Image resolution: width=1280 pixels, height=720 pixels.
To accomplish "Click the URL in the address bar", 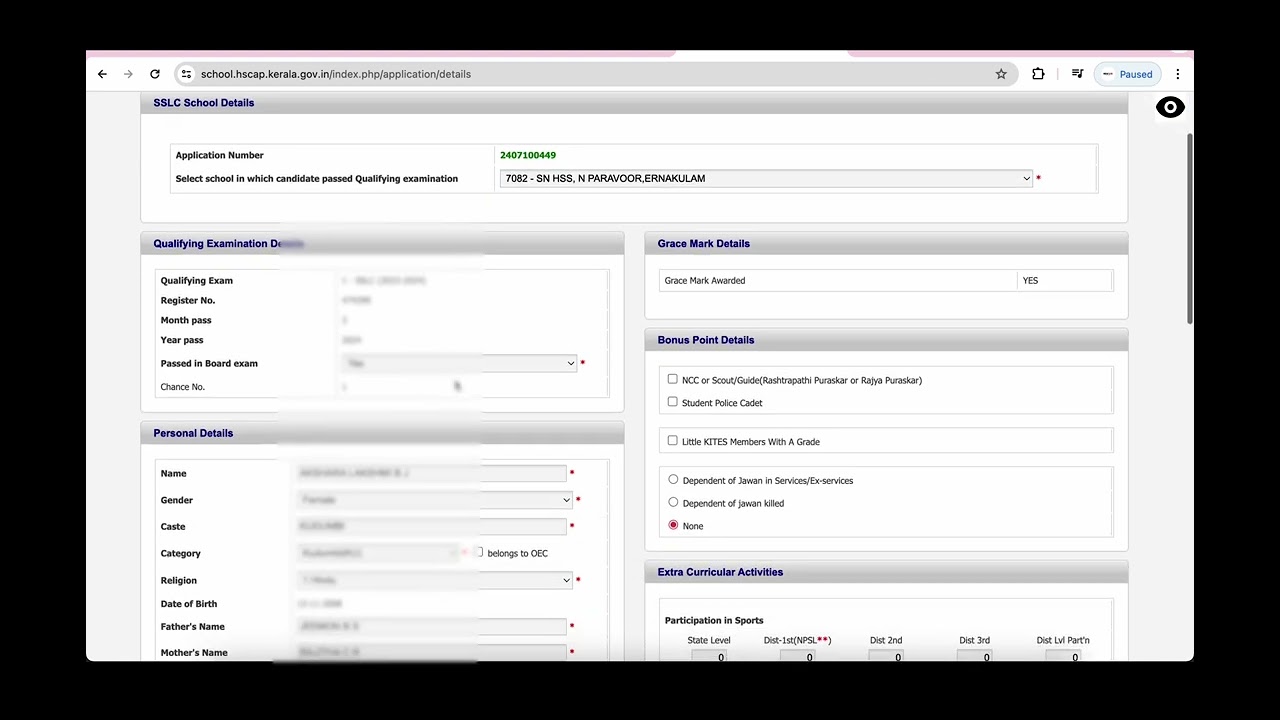I will point(335,74).
